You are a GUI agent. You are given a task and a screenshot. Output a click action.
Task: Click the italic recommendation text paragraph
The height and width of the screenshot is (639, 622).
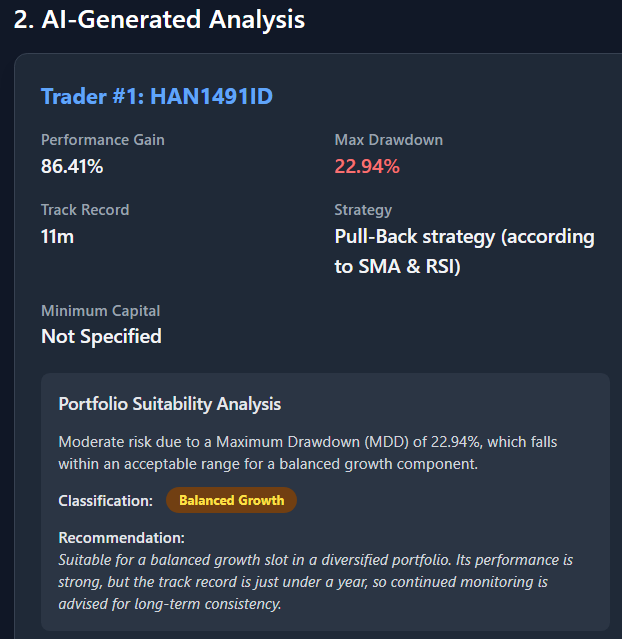(x=315, y=582)
